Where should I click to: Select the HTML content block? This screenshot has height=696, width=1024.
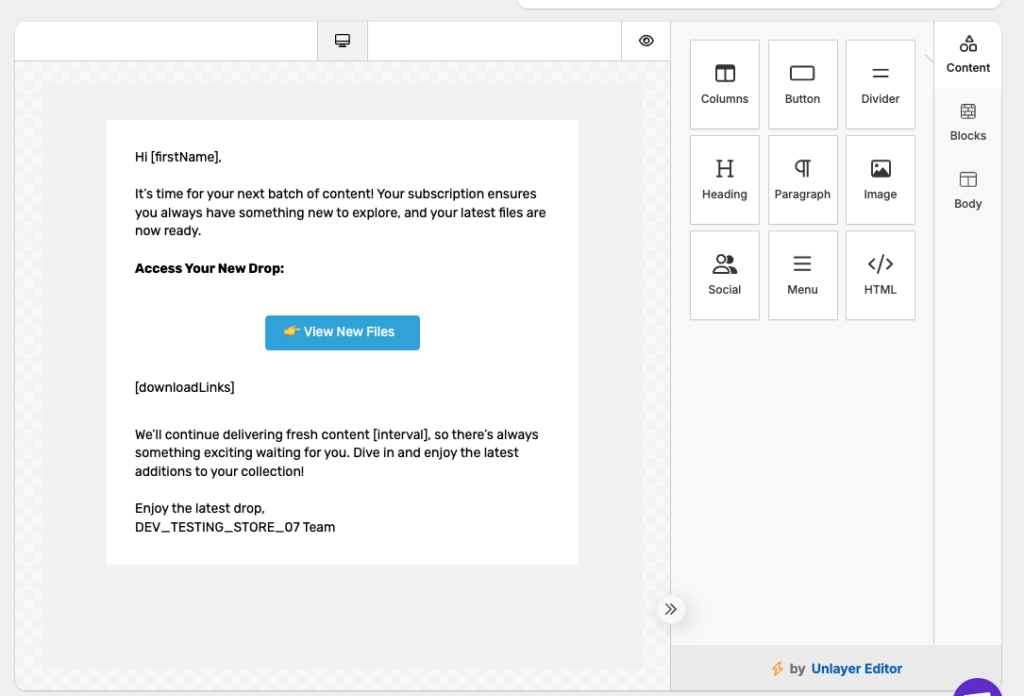pos(880,275)
